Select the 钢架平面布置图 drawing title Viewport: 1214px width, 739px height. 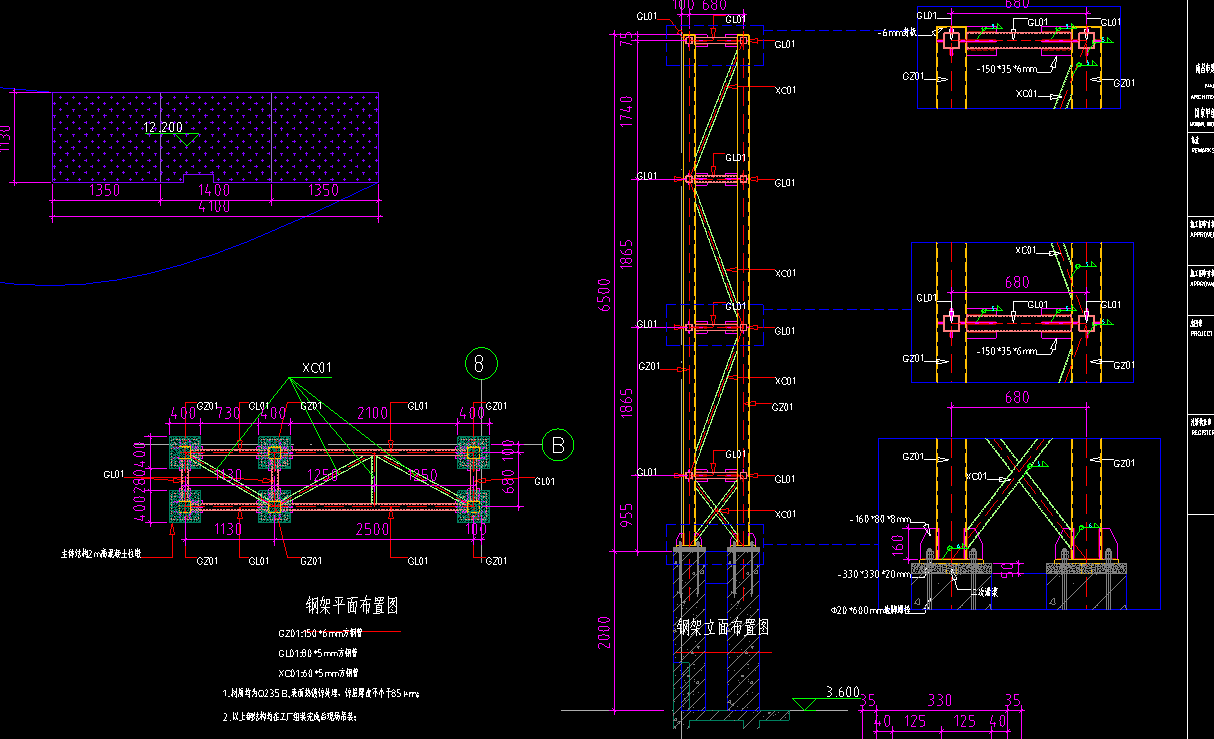click(351, 605)
